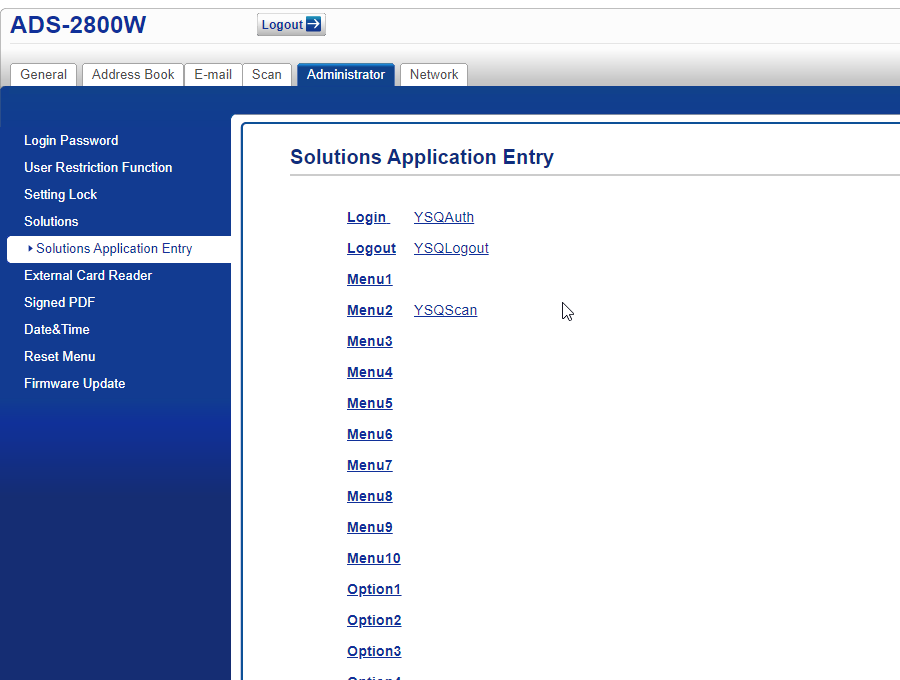Image resolution: width=900 pixels, height=680 pixels.
Task: Open the Address Book tab
Action: [133, 75]
